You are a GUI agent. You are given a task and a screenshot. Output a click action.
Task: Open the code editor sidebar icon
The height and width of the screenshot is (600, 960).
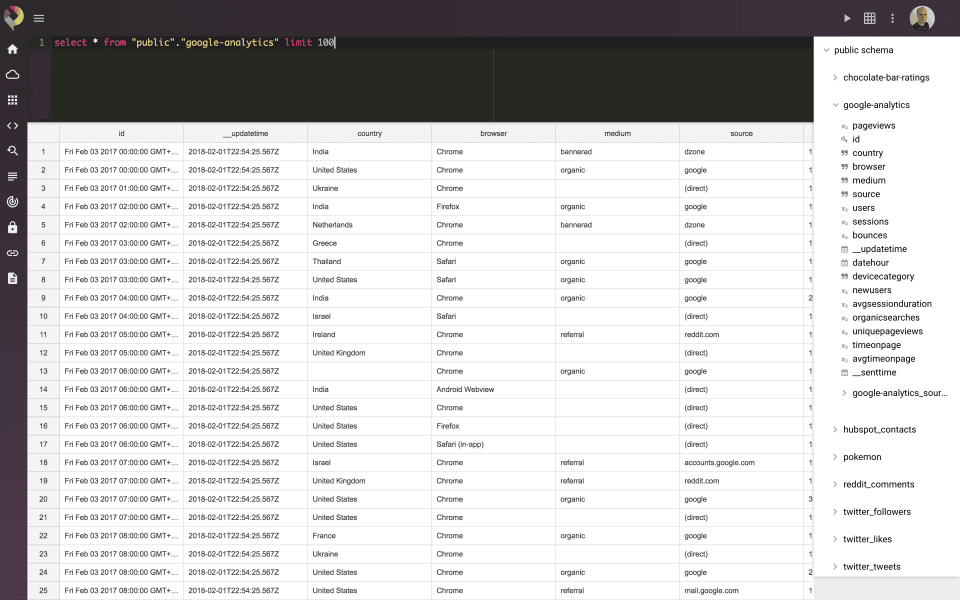click(13, 126)
